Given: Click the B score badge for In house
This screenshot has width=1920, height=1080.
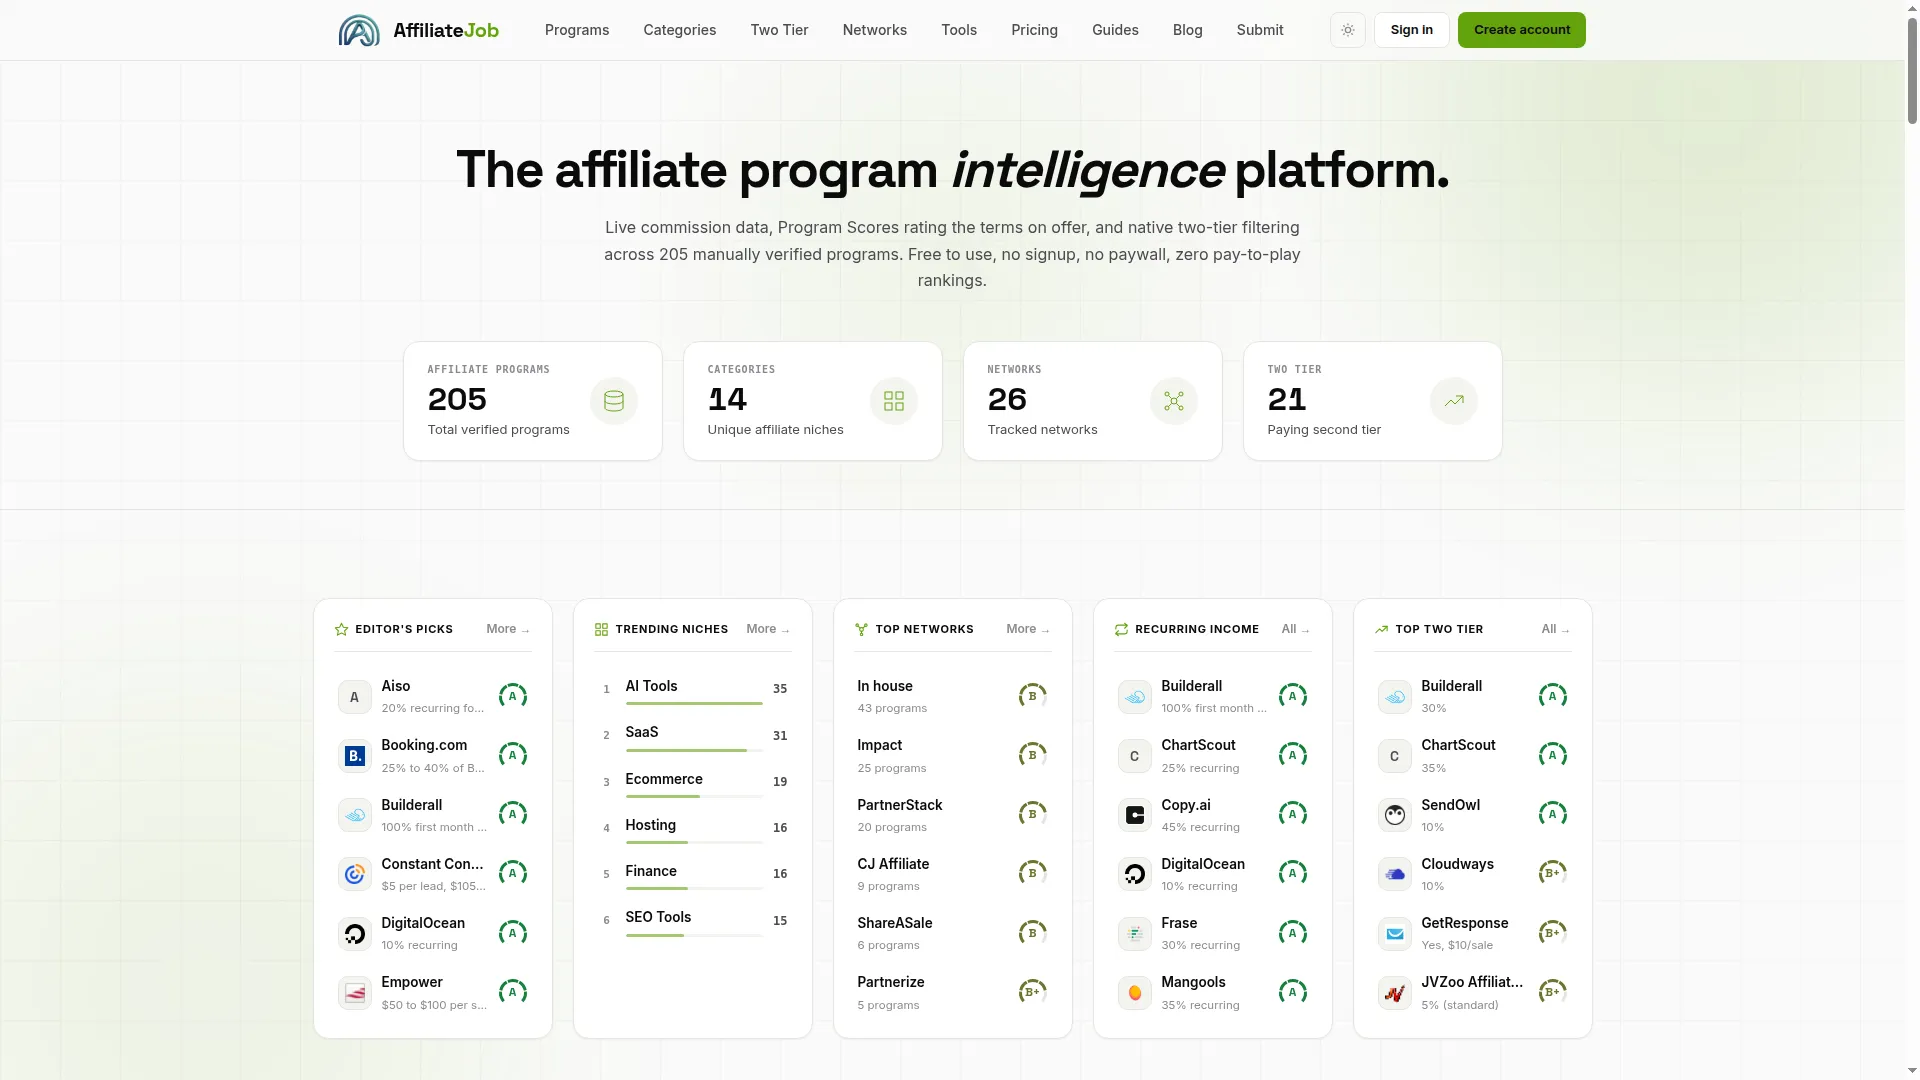Looking at the screenshot, I should [1033, 696].
